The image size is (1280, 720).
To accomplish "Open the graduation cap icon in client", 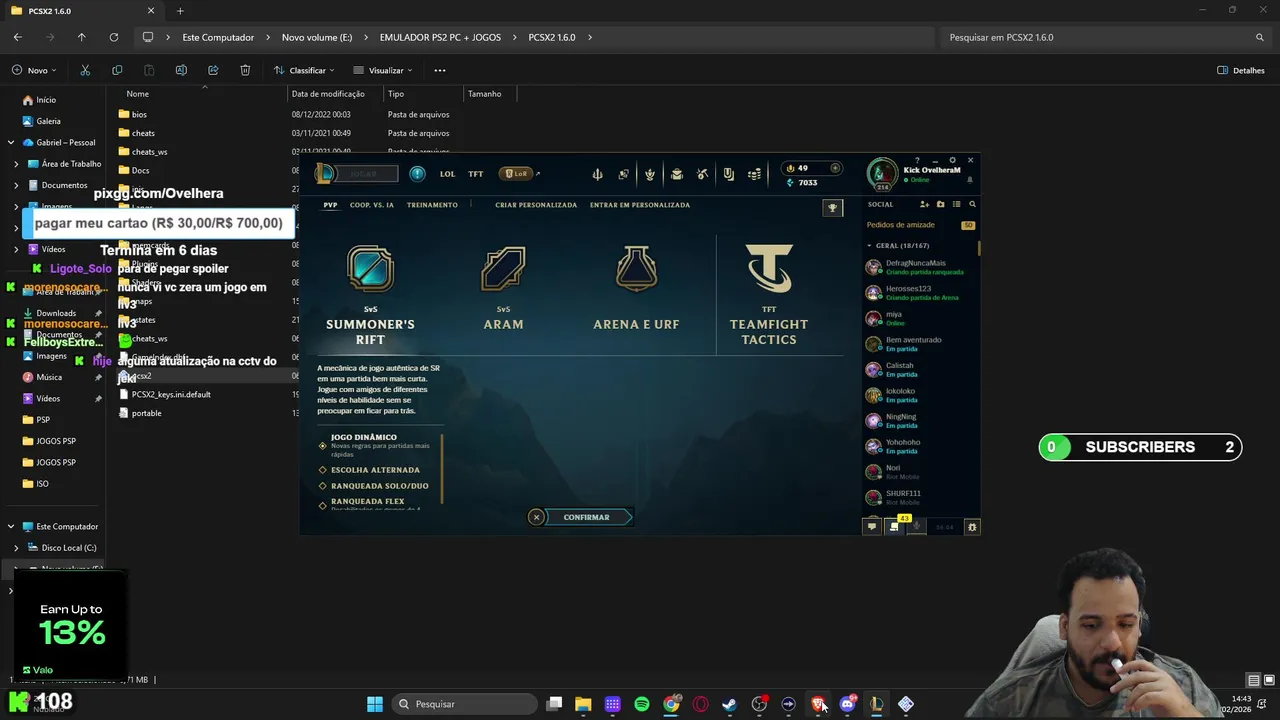I will click(676, 174).
